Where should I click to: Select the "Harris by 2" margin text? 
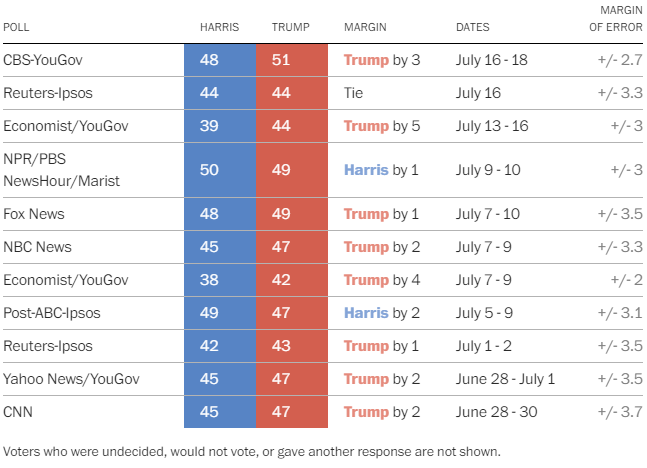coord(381,313)
